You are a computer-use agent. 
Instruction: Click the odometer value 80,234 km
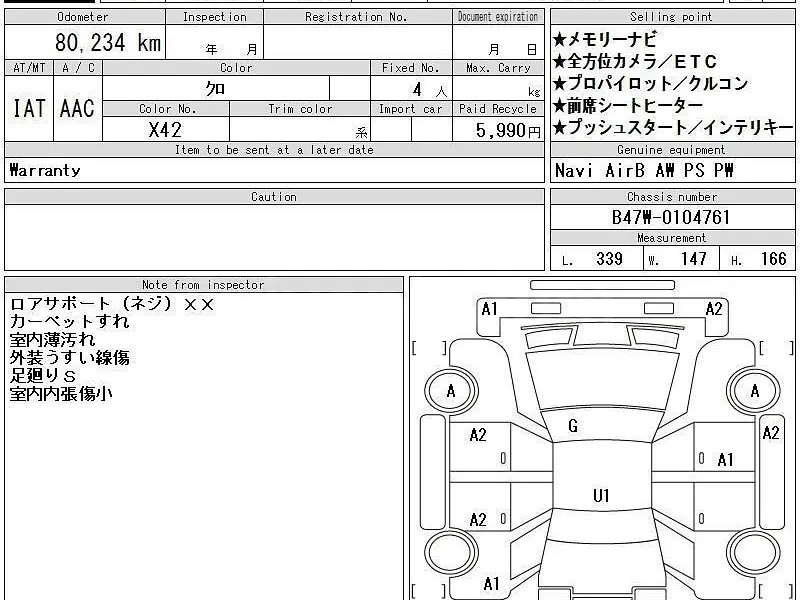[108, 42]
